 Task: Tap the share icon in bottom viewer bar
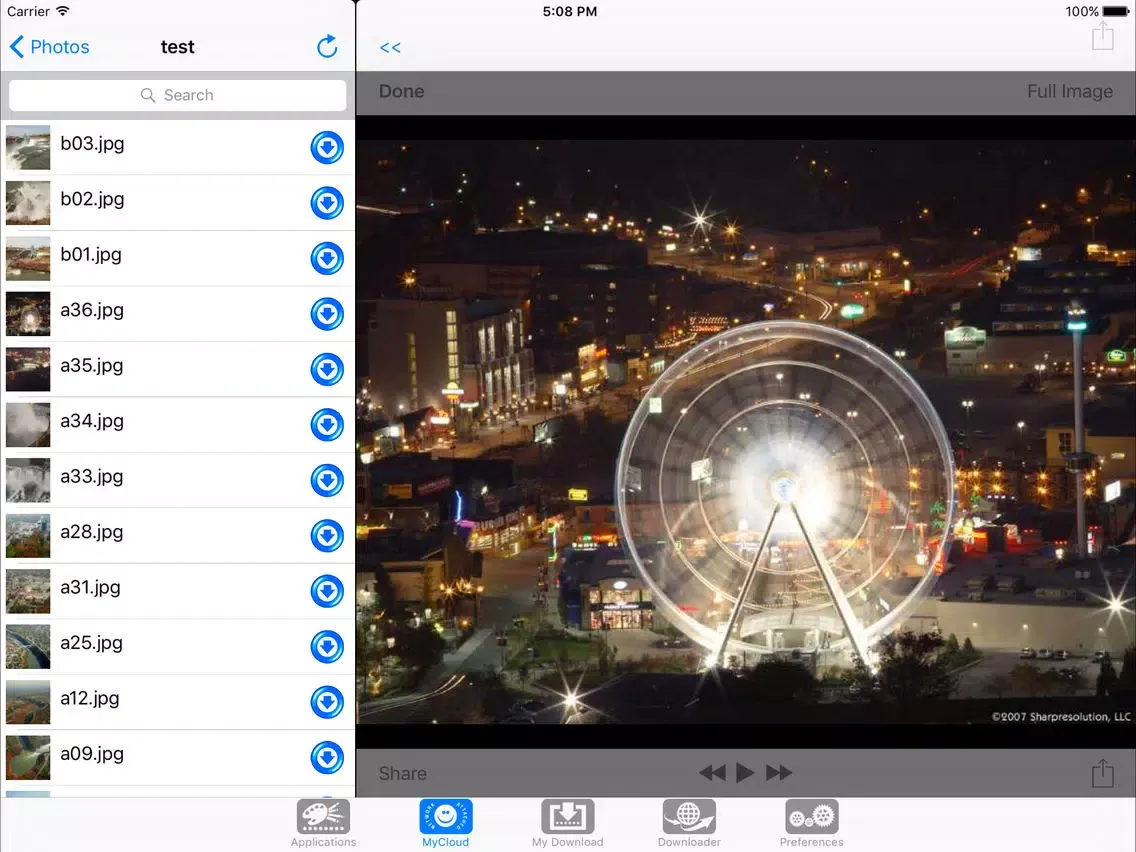point(1102,773)
